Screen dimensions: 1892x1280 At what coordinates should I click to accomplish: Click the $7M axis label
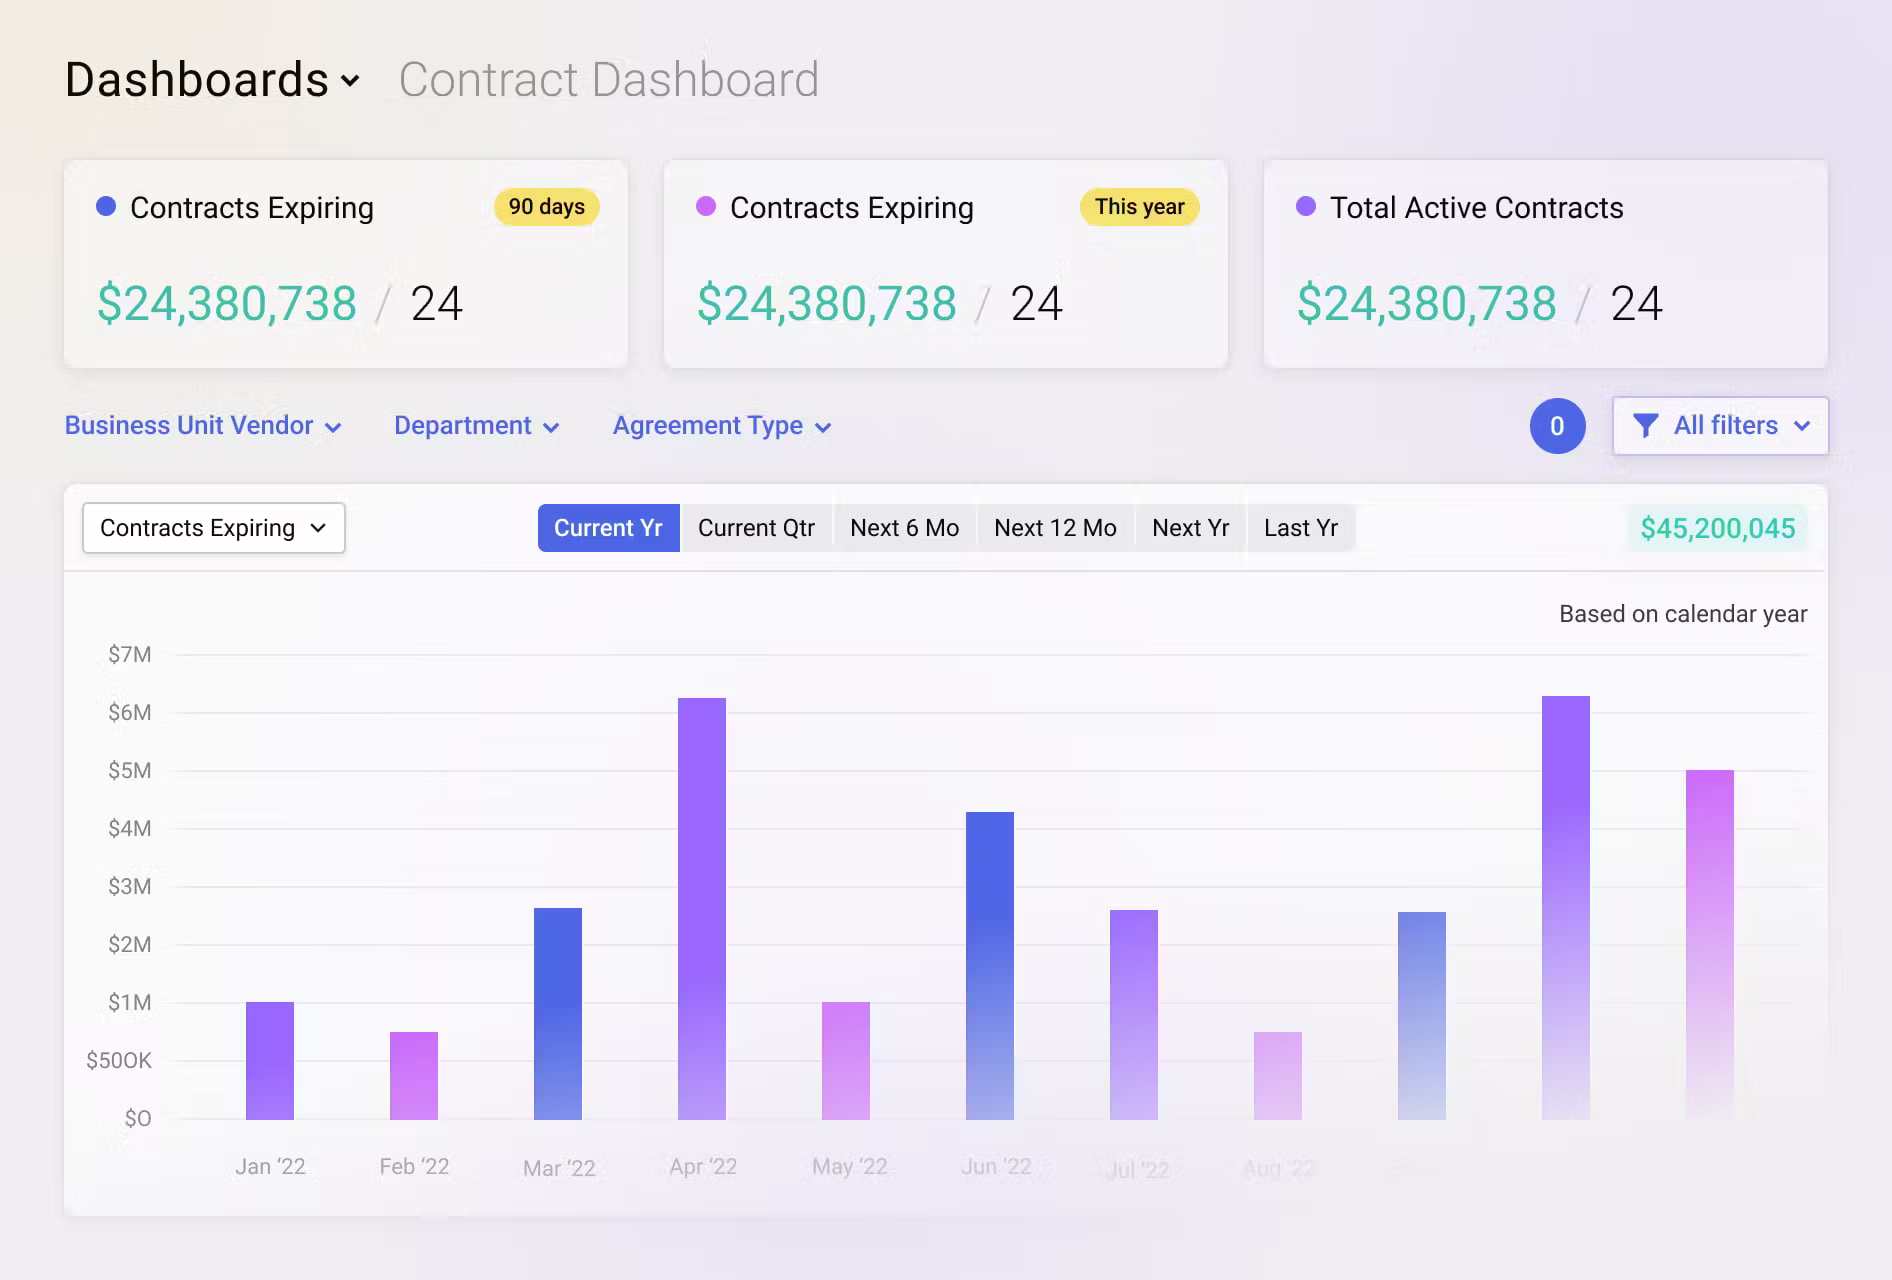click(130, 655)
